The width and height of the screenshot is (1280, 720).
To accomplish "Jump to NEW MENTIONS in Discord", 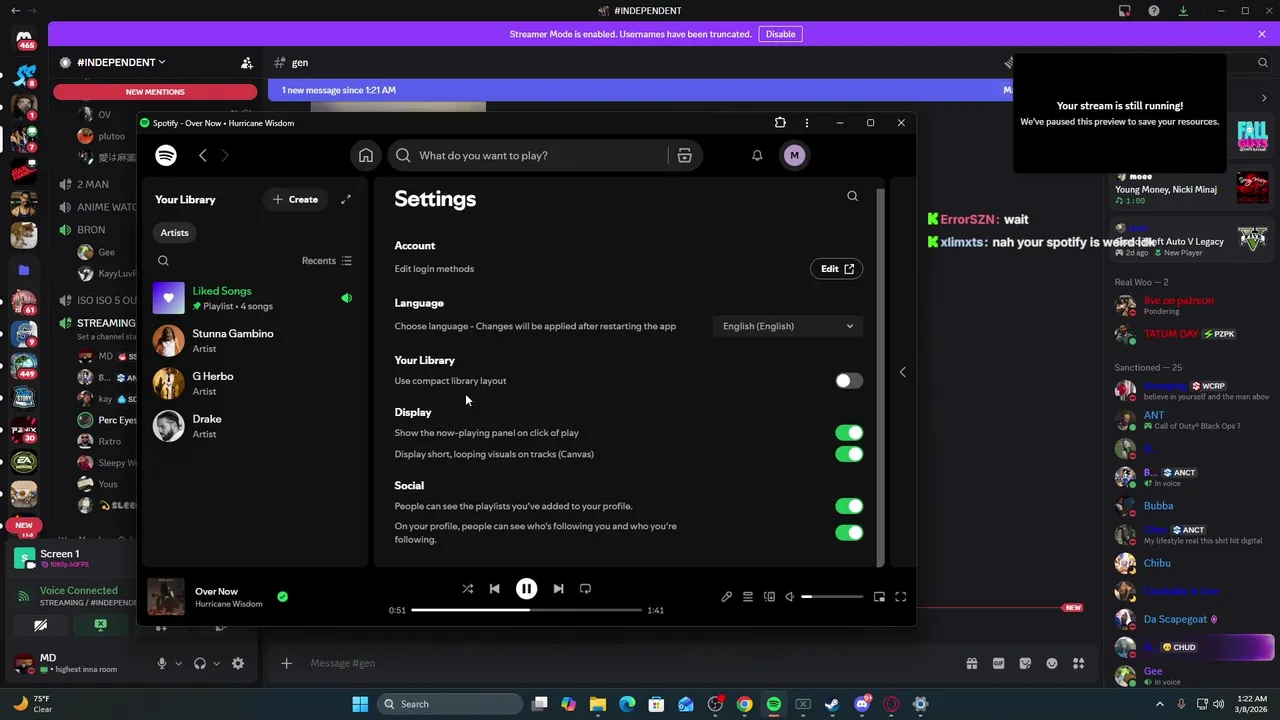I will pyautogui.click(x=155, y=92).
